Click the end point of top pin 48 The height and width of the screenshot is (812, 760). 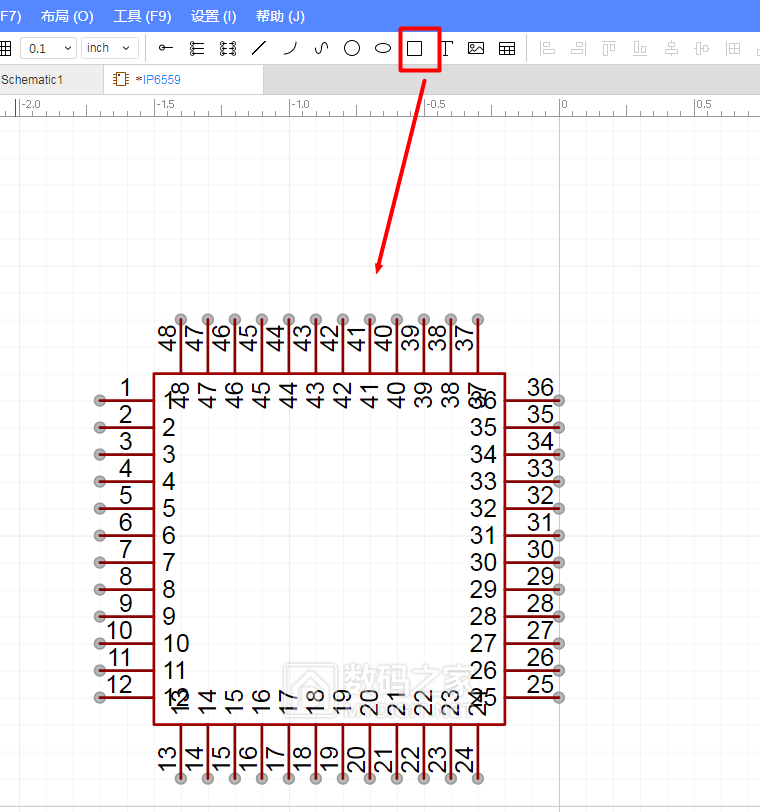pos(181,320)
